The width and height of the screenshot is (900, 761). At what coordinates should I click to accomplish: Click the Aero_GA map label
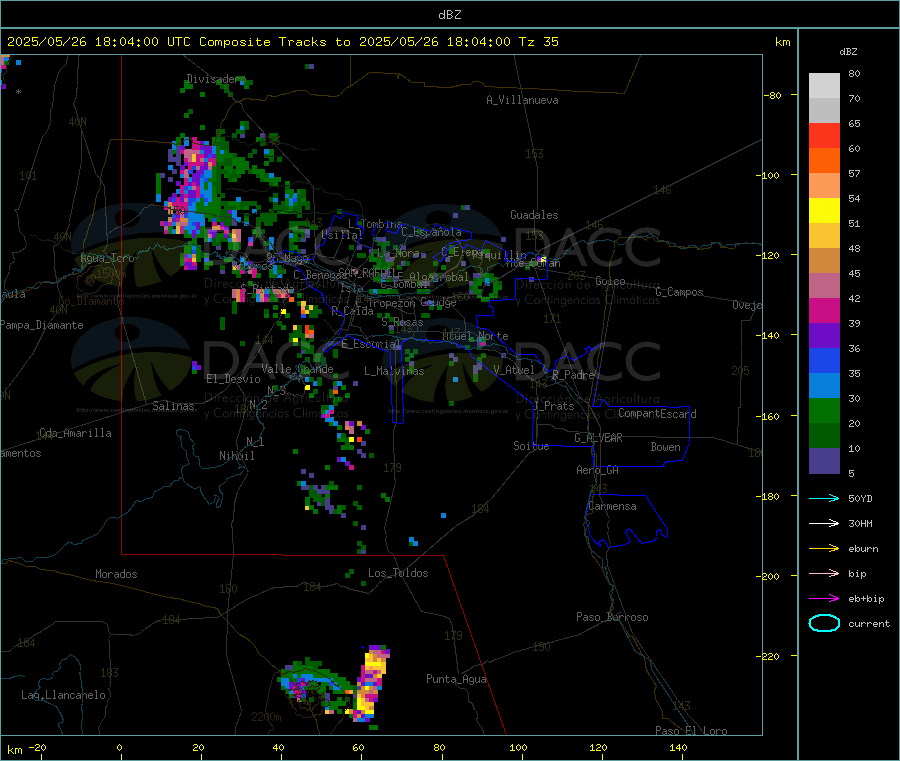coord(598,470)
